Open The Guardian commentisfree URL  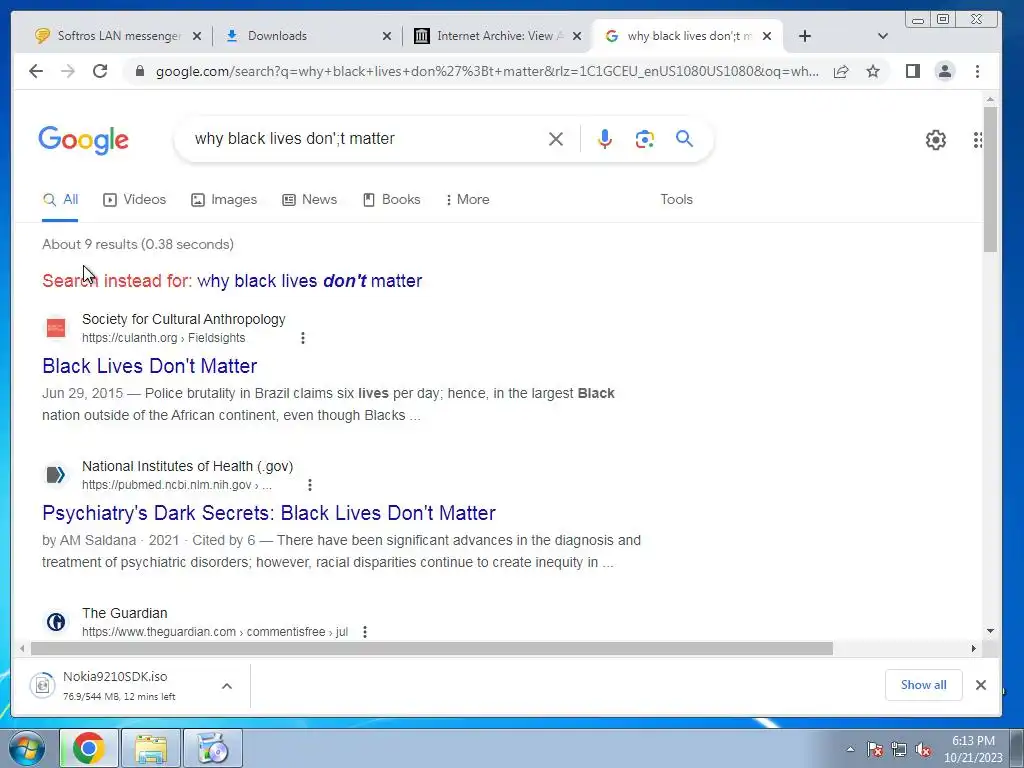[x=215, y=632]
